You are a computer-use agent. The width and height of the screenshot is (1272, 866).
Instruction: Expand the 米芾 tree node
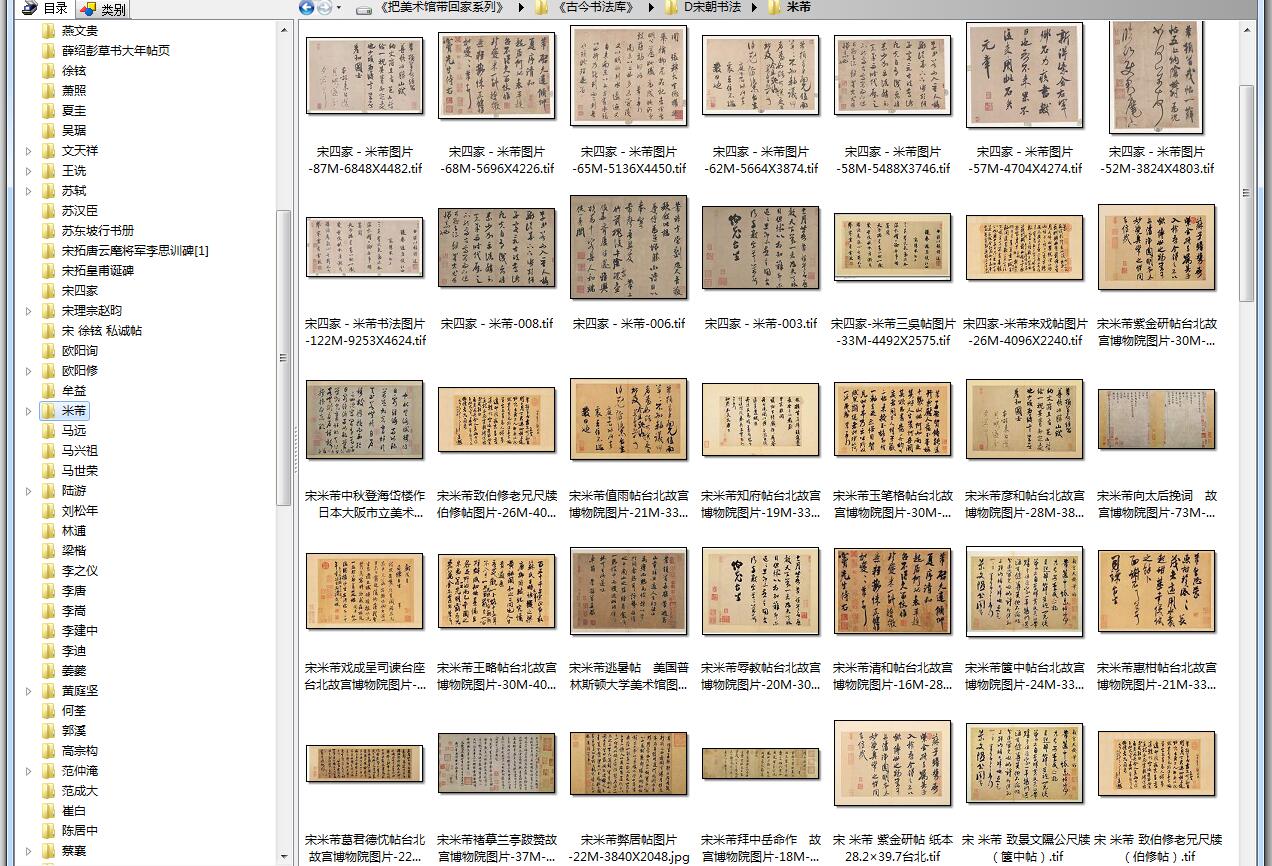(28, 411)
